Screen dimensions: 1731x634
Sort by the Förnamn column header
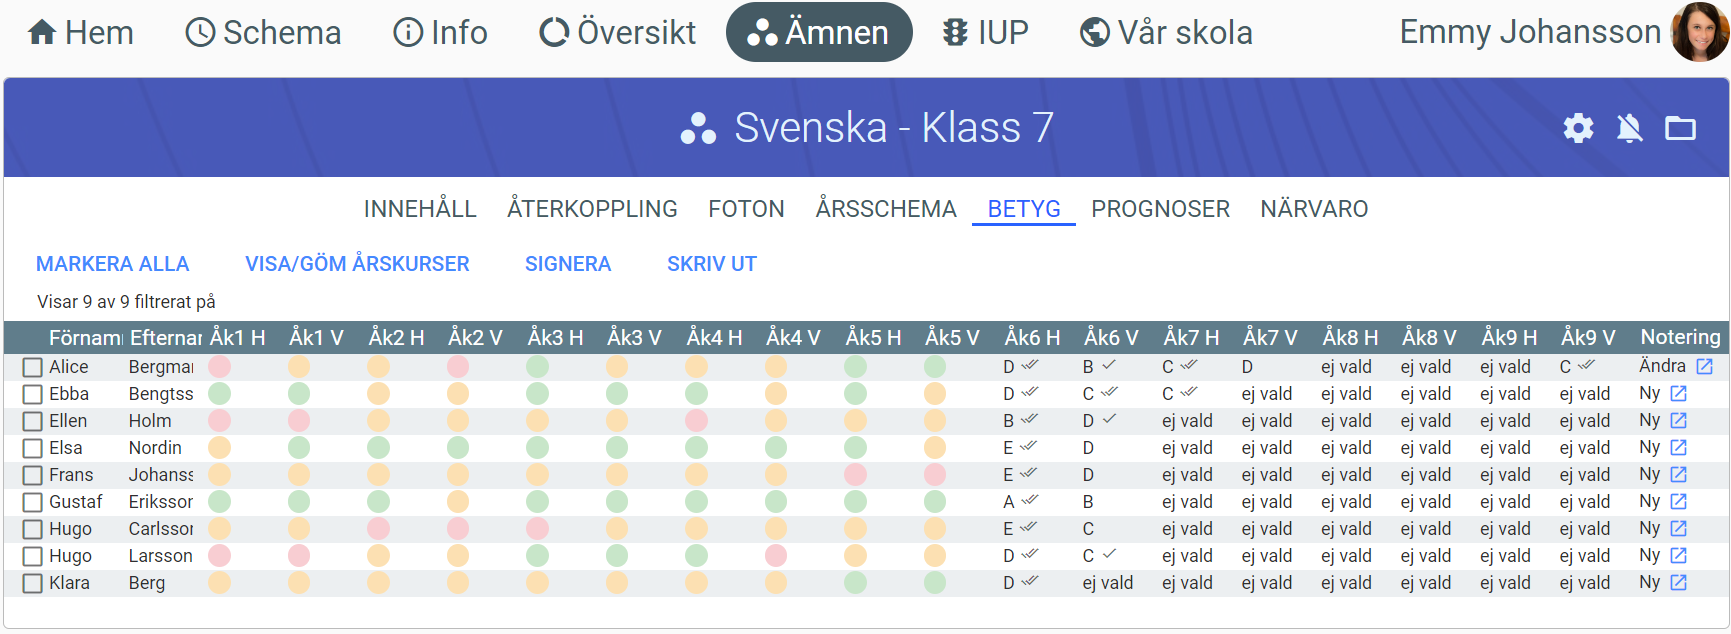(x=85, y=338)
